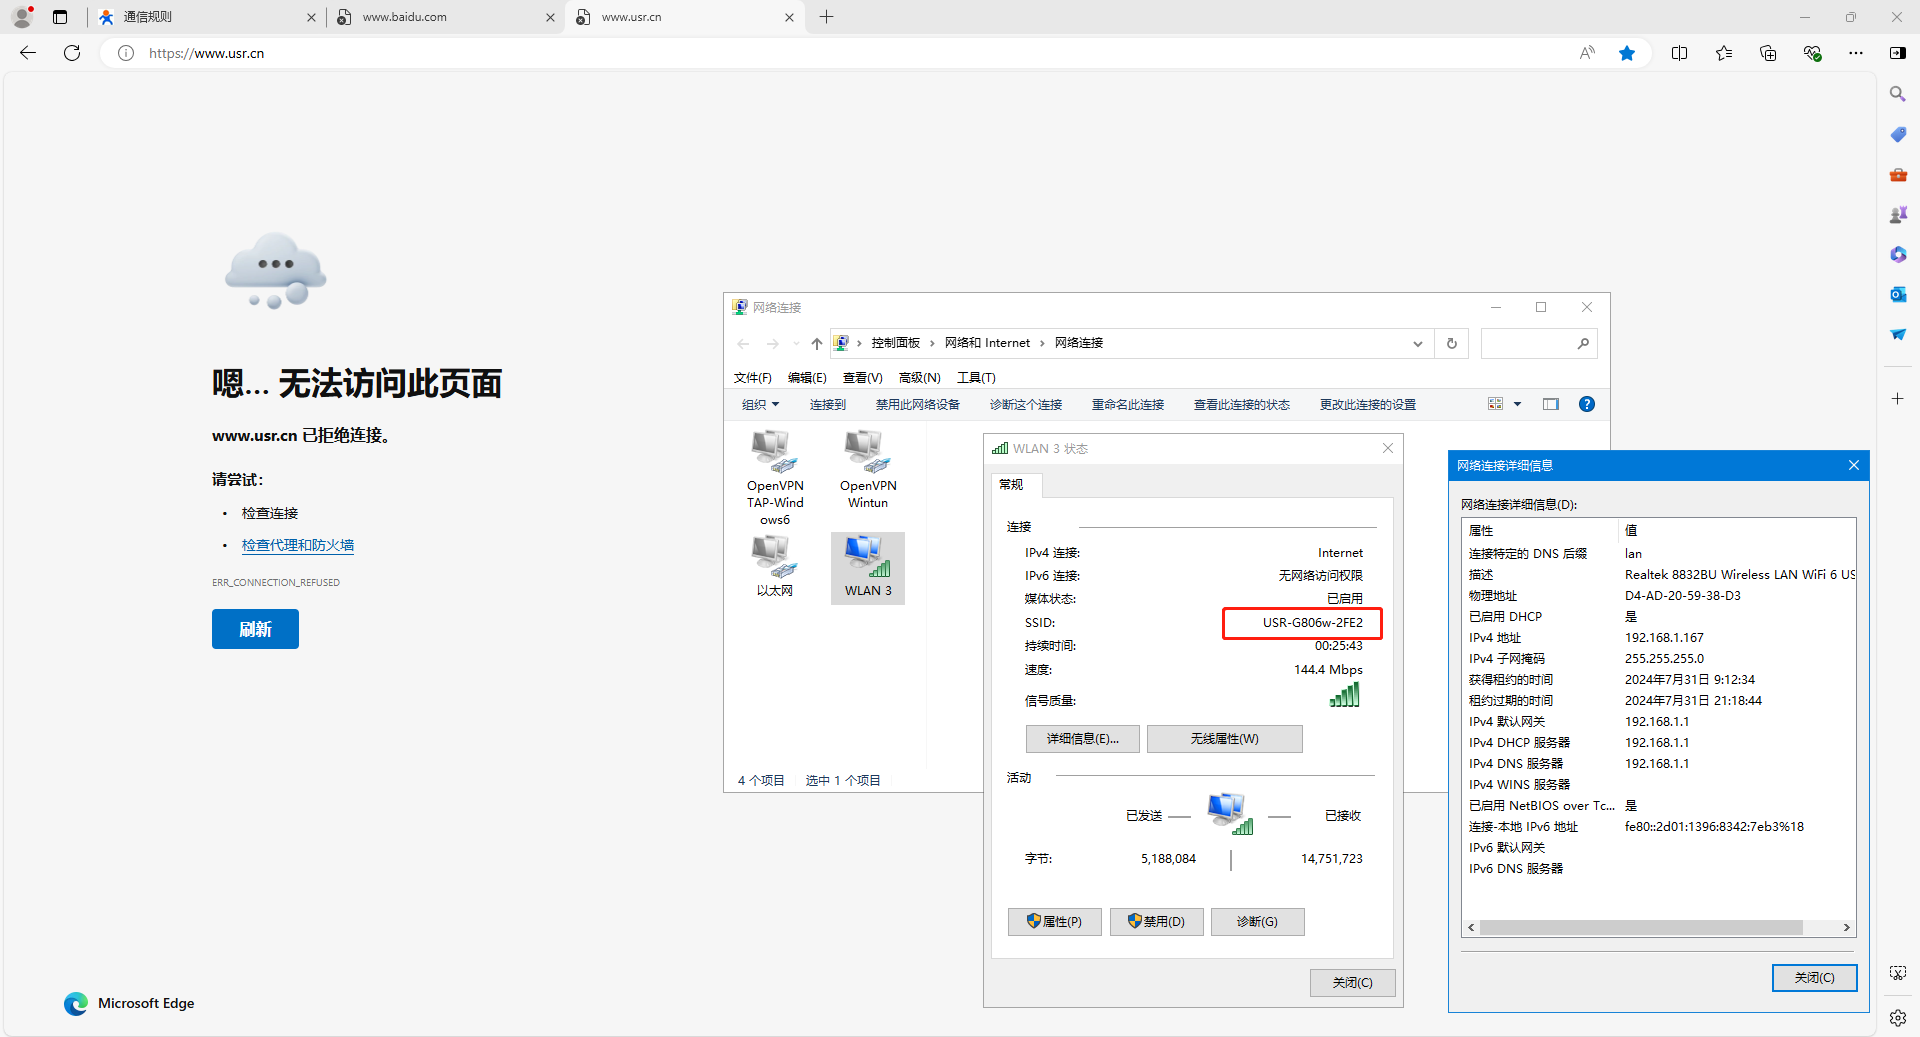
Task: Click the details list horizontal scrollbar
Action: point(1640,927)
